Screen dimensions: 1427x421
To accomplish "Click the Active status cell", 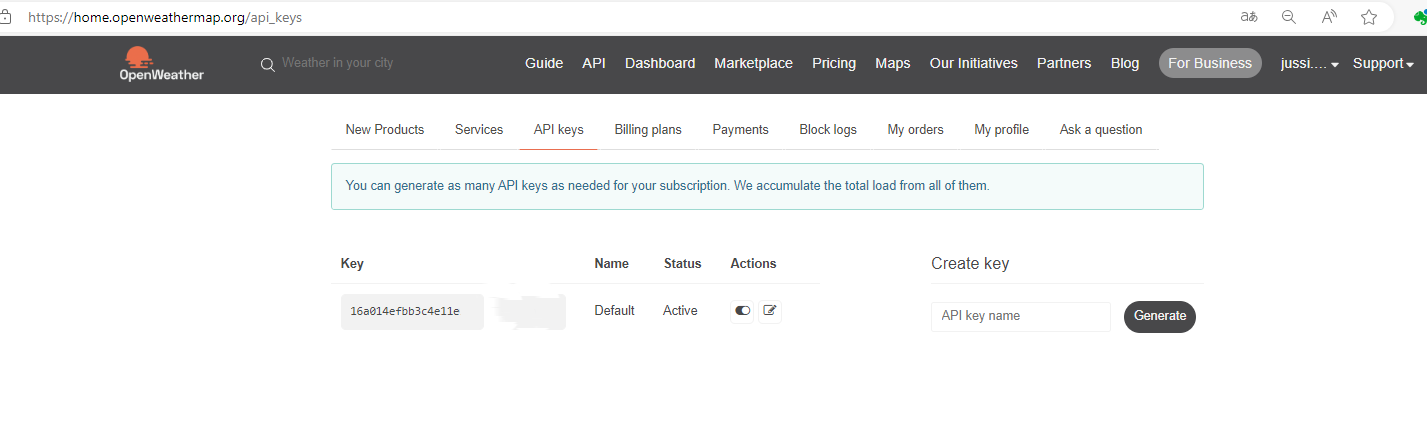I will pos(680,311).
